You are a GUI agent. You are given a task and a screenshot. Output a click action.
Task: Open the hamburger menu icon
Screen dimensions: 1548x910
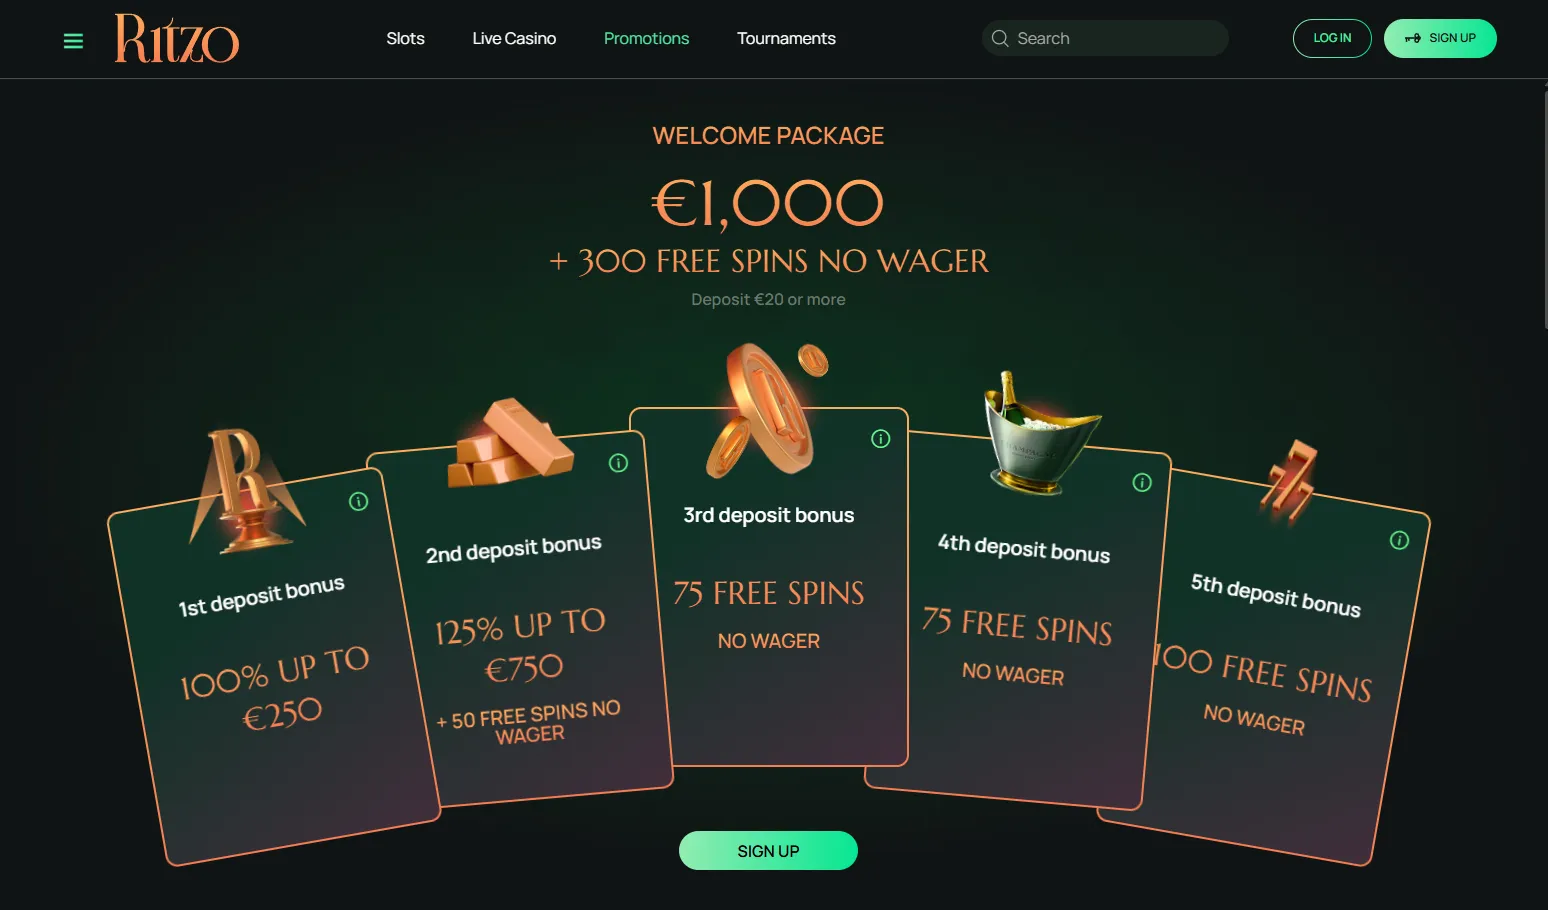pos(73,41)
